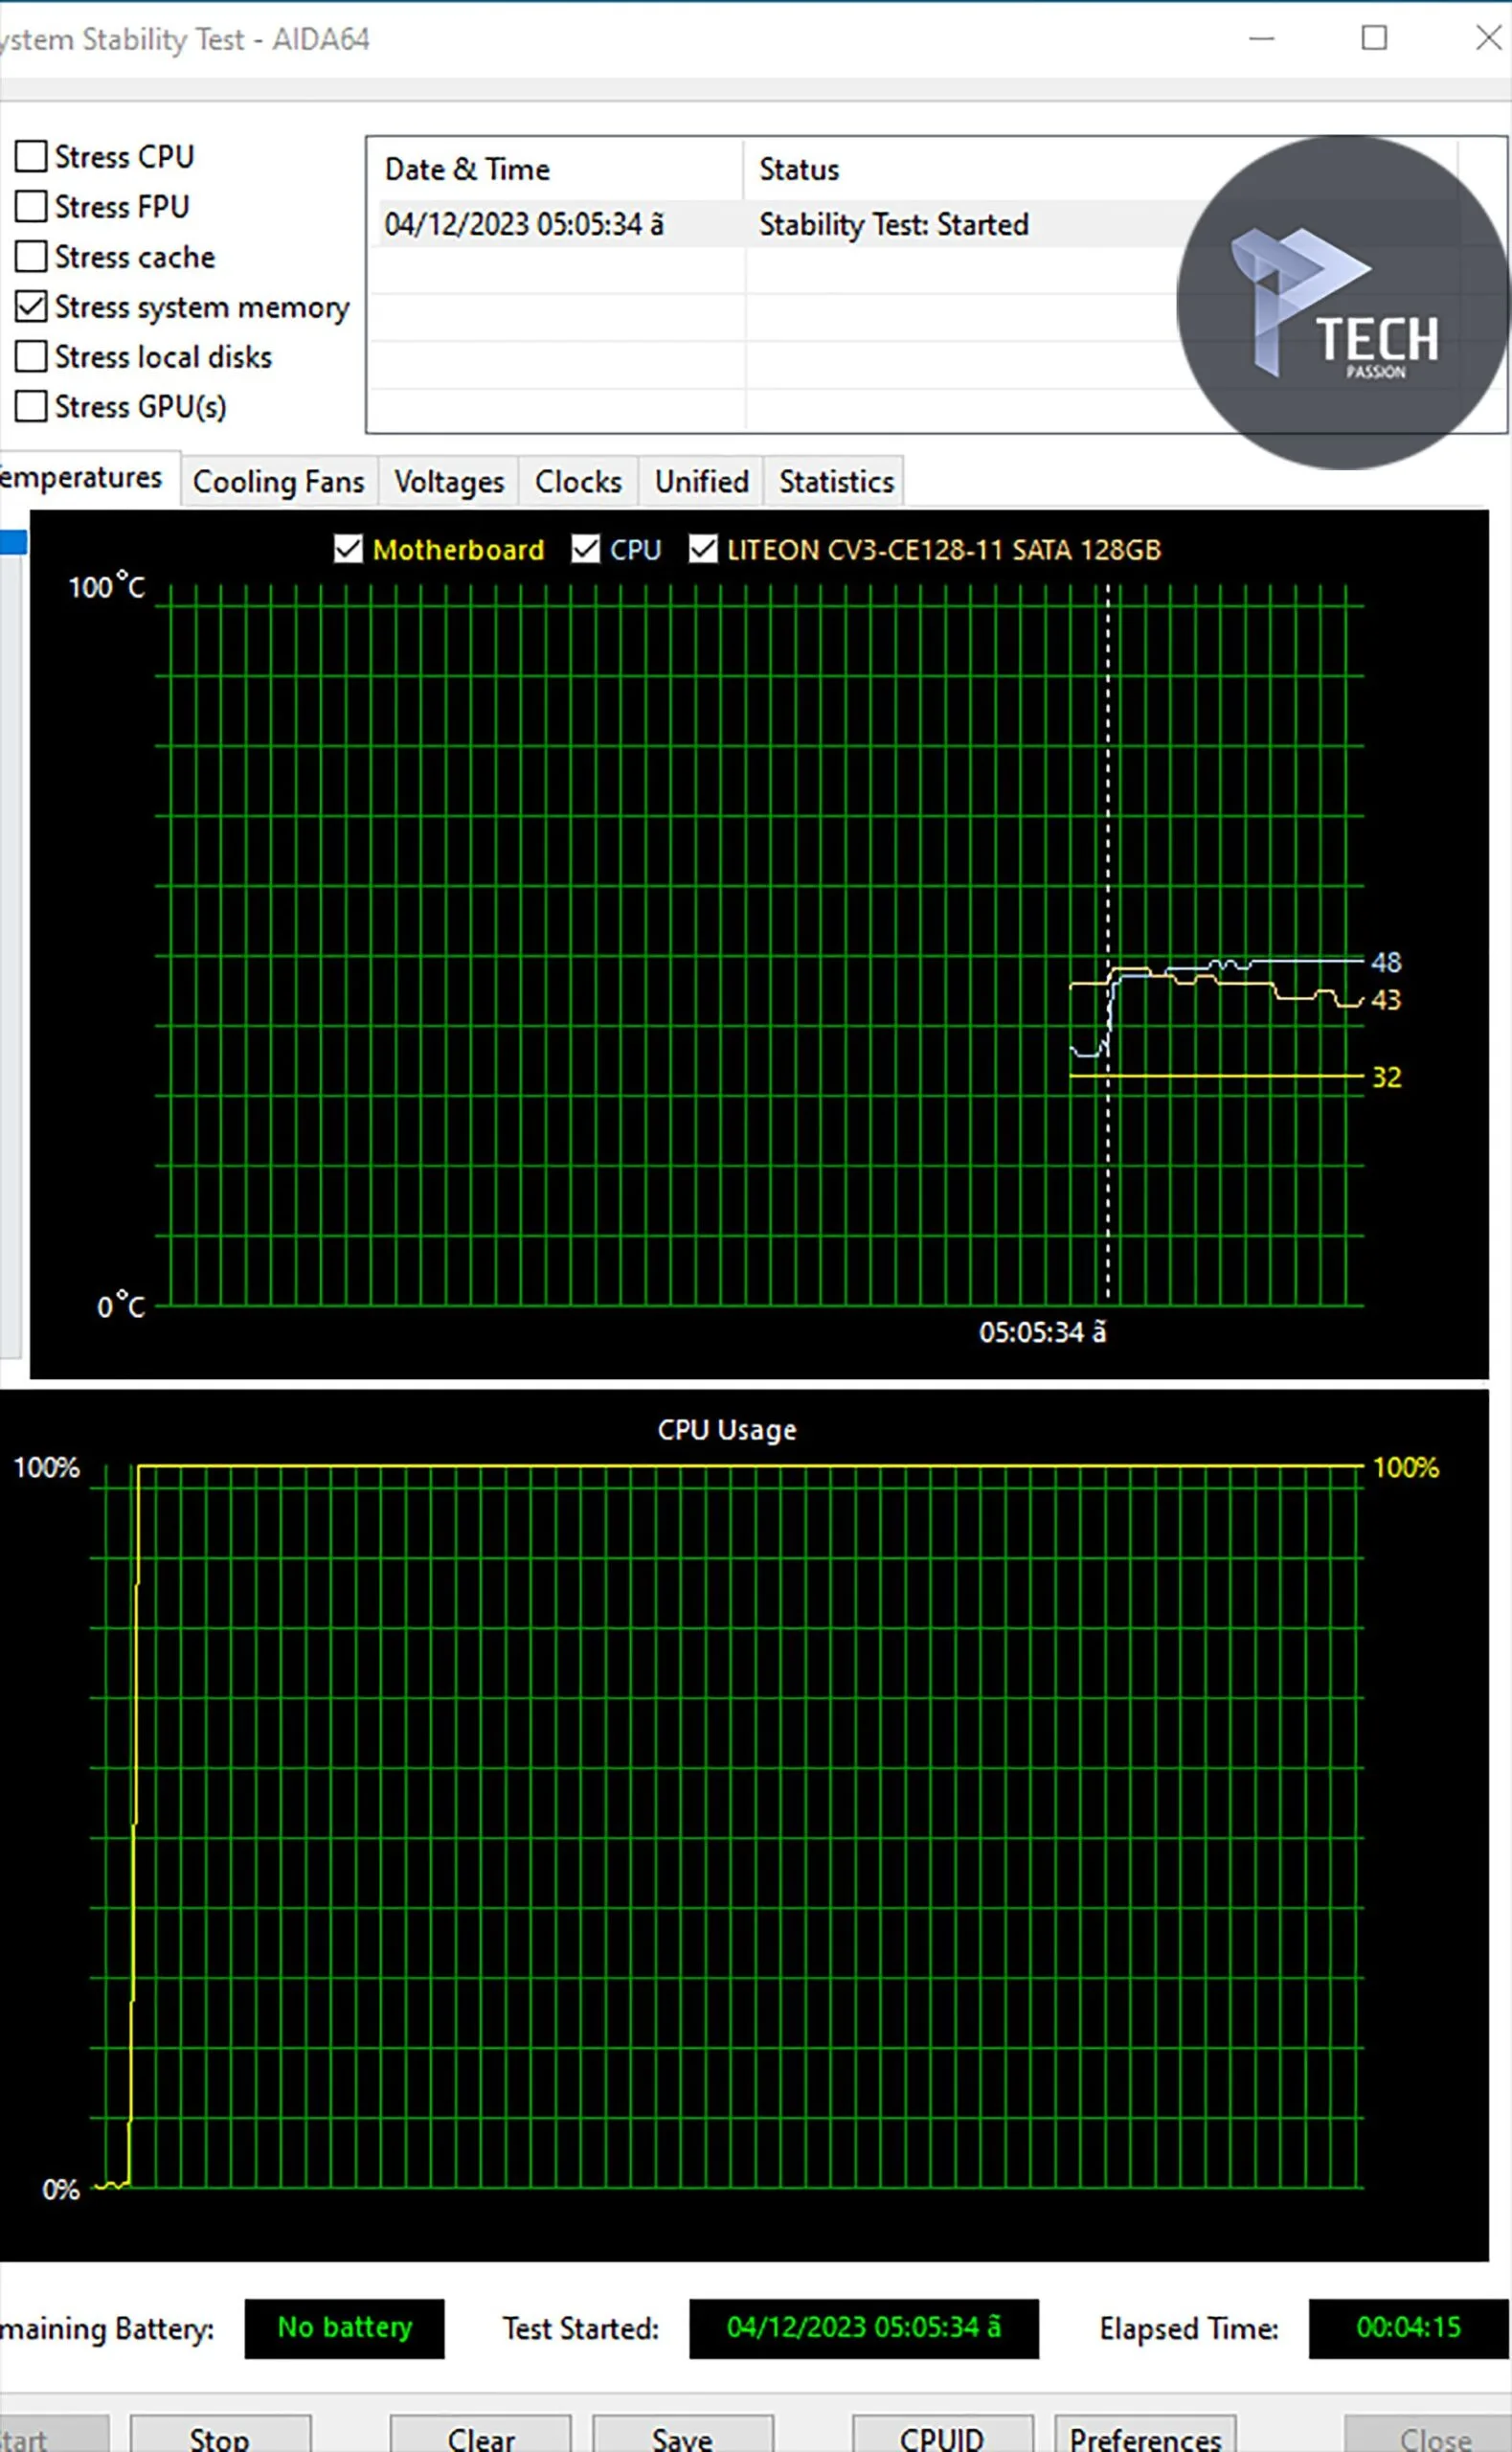Close the window using the title bar X

(1488, 39)
